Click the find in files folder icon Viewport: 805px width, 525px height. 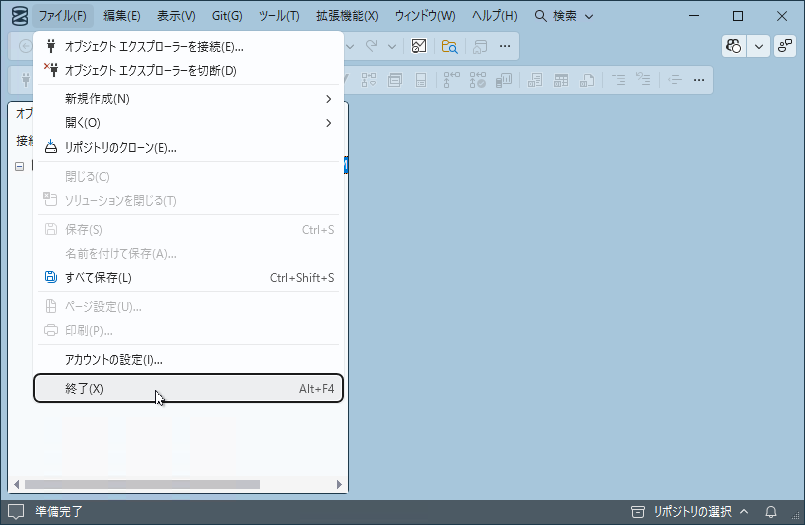point(449,46)
